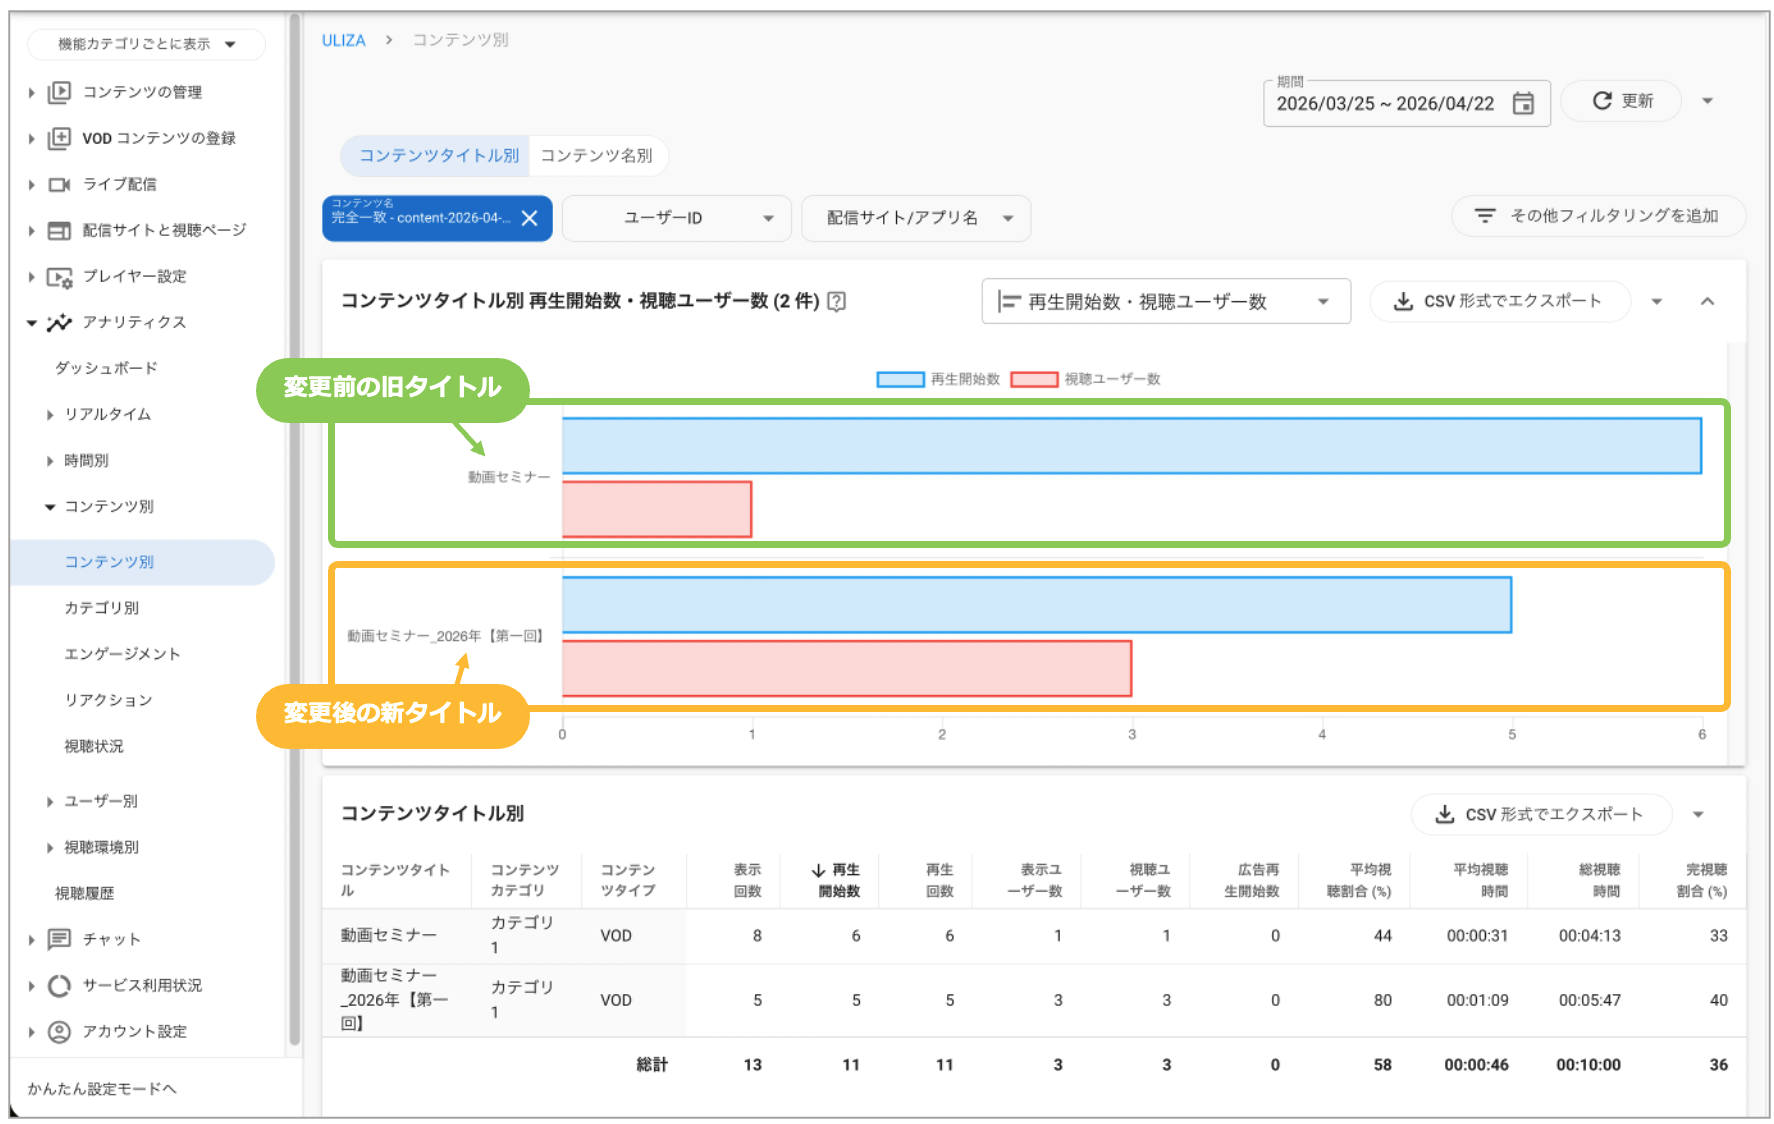This screenshot has width=1774, height=1124.
Task: Collapse the コンテンツ別 parent tree item
Action: point(50,507)
